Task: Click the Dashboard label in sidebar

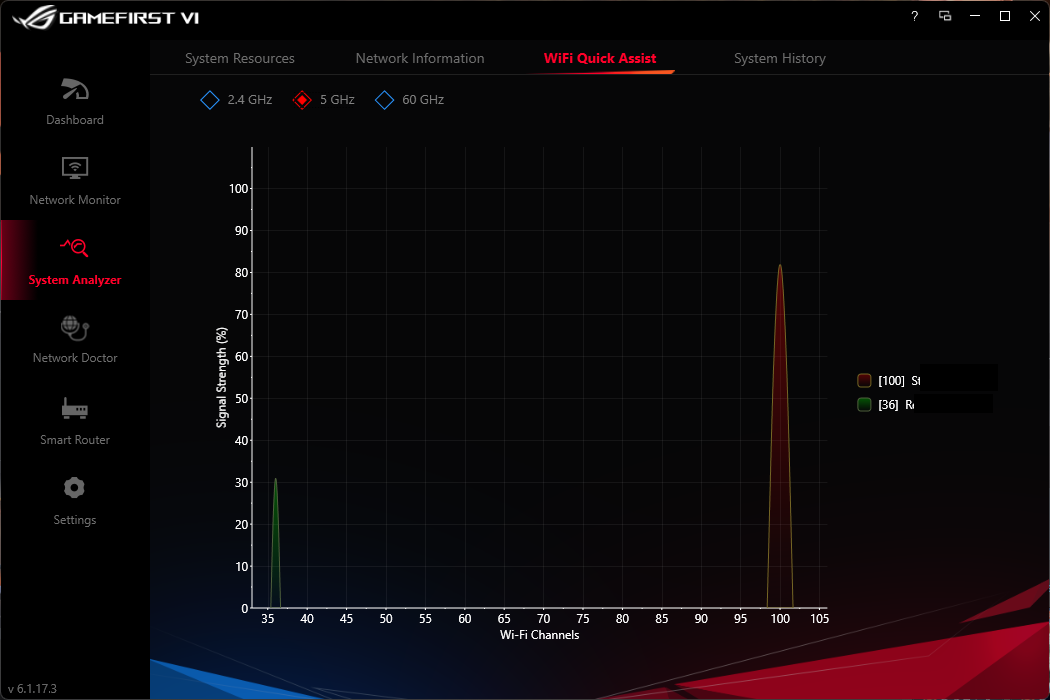Action: click(75, 120)
